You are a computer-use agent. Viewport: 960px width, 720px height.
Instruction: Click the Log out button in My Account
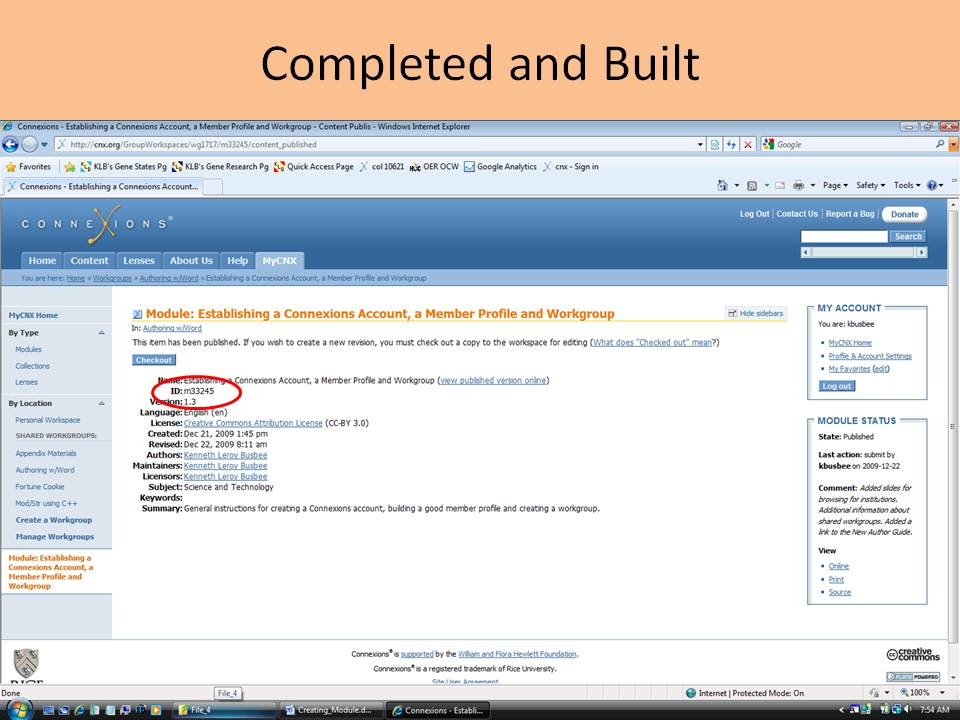click(x=836, y=386)
